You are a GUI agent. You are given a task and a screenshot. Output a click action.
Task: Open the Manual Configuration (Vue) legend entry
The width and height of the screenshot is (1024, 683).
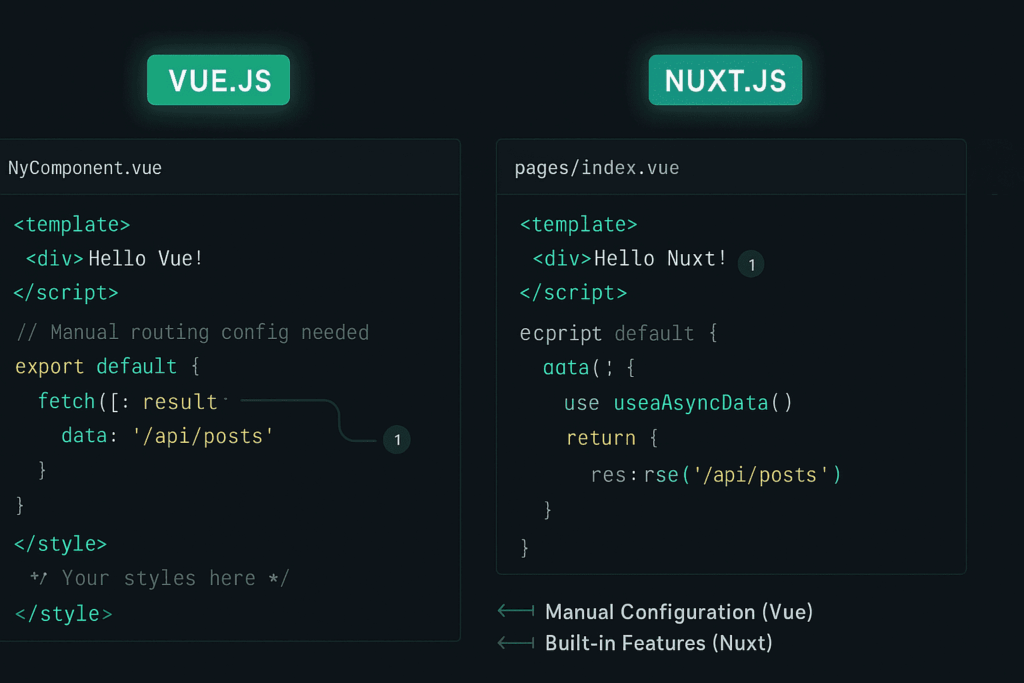(x=678, y=611)
